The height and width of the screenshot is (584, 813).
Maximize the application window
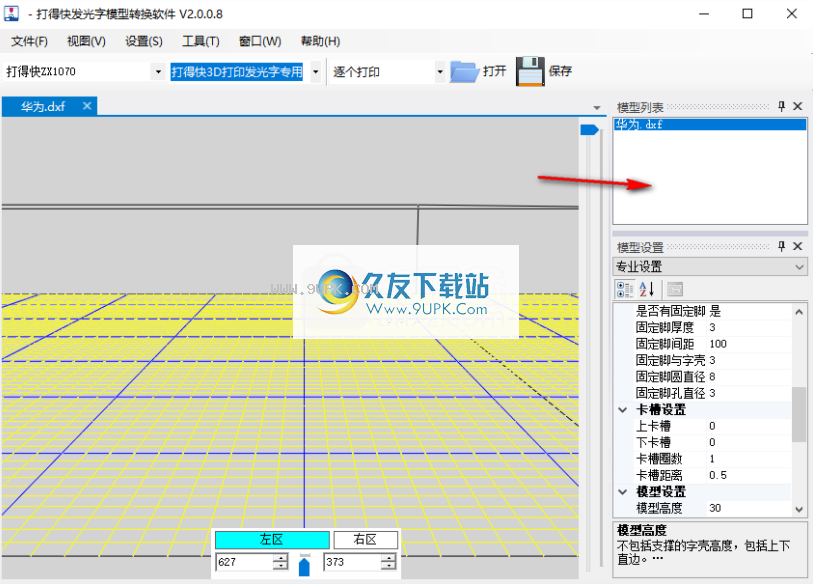pos(747,13)
